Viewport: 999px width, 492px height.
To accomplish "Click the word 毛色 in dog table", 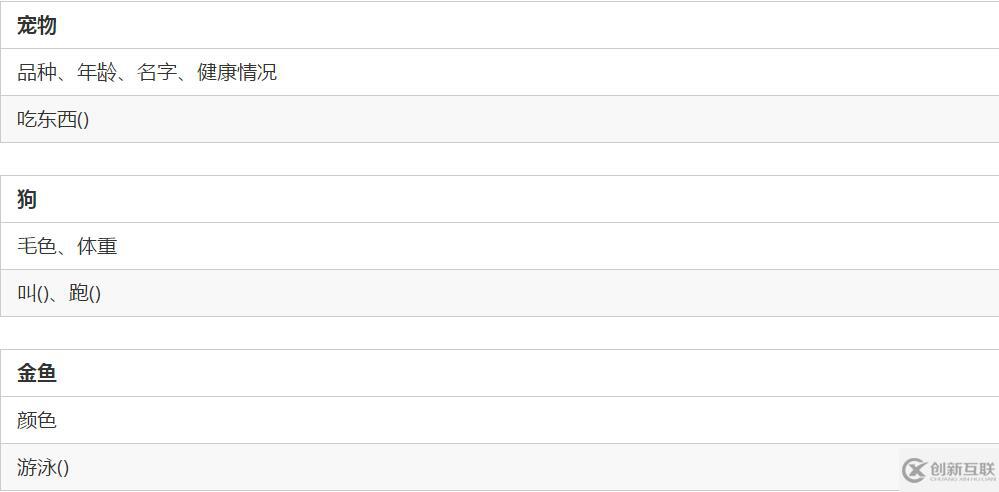I will tap(37, 246).
